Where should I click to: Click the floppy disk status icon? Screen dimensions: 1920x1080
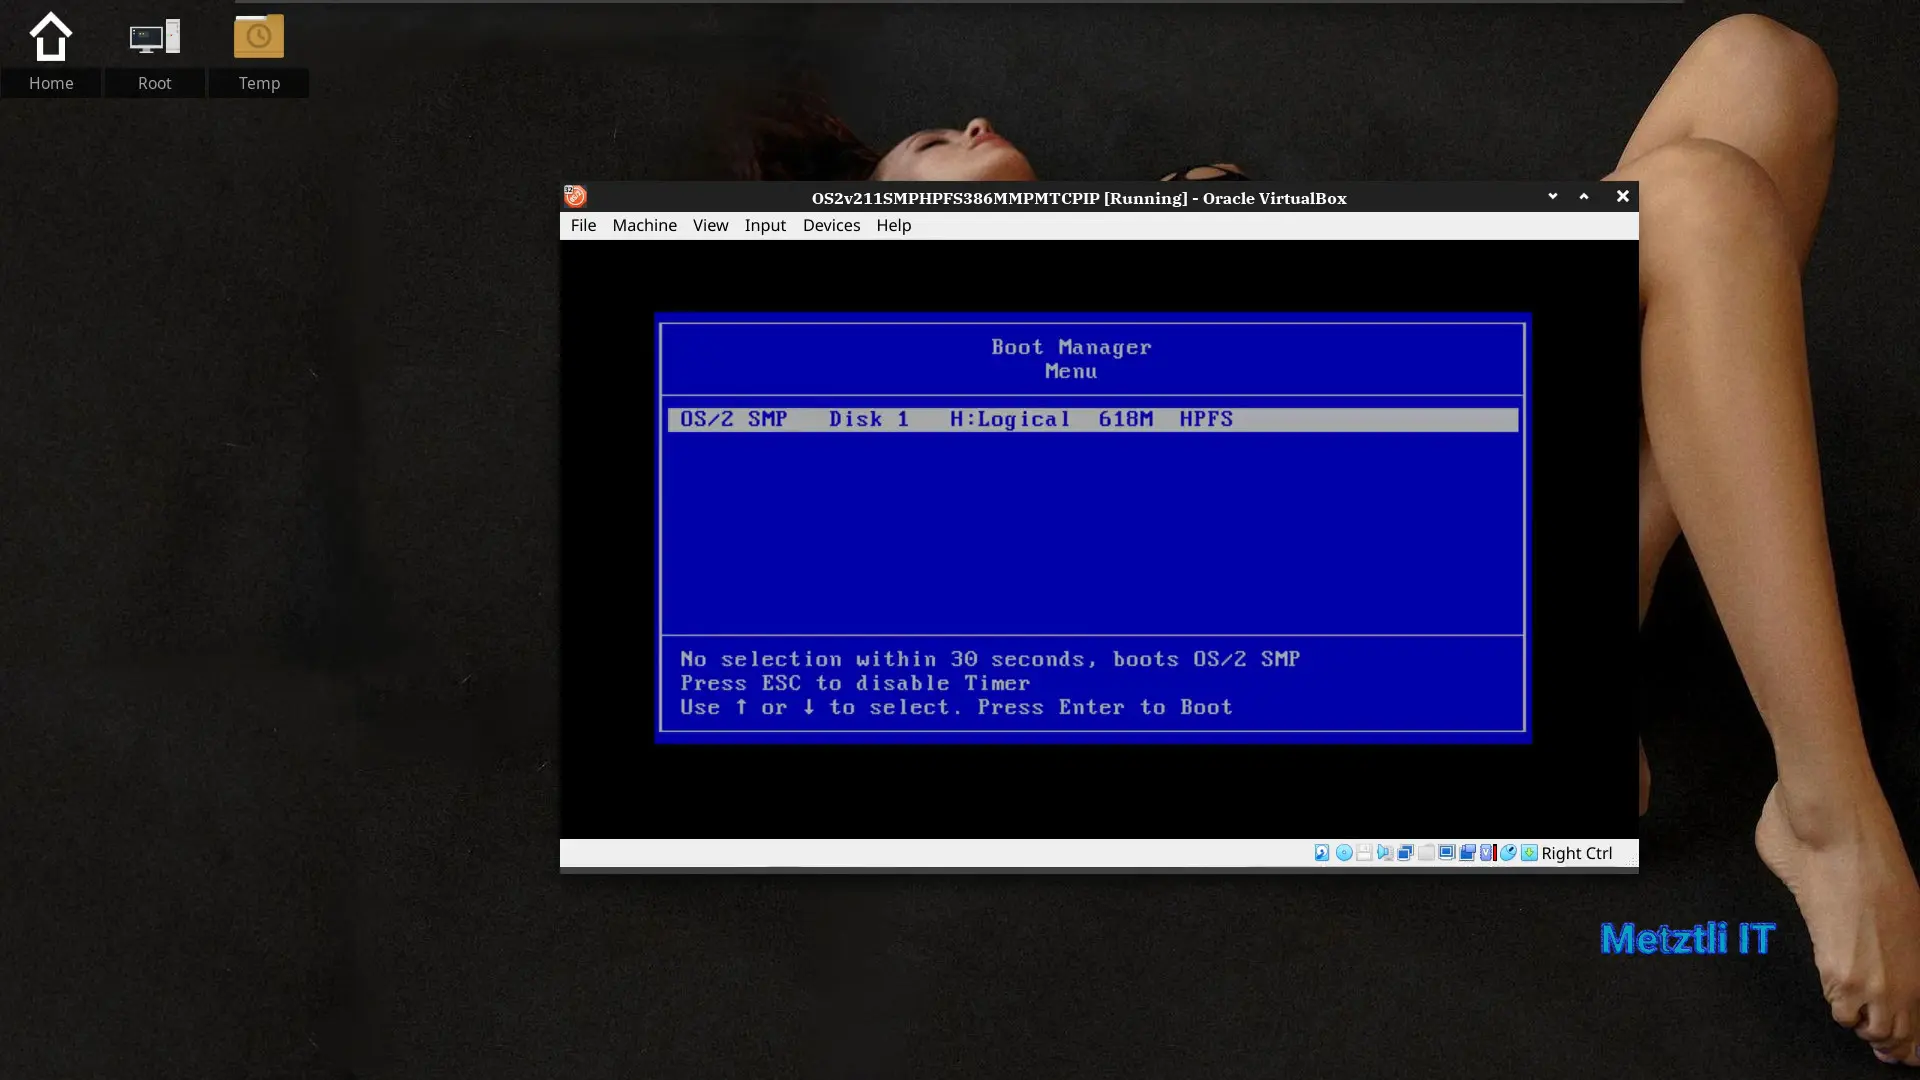pos(1364,853)
